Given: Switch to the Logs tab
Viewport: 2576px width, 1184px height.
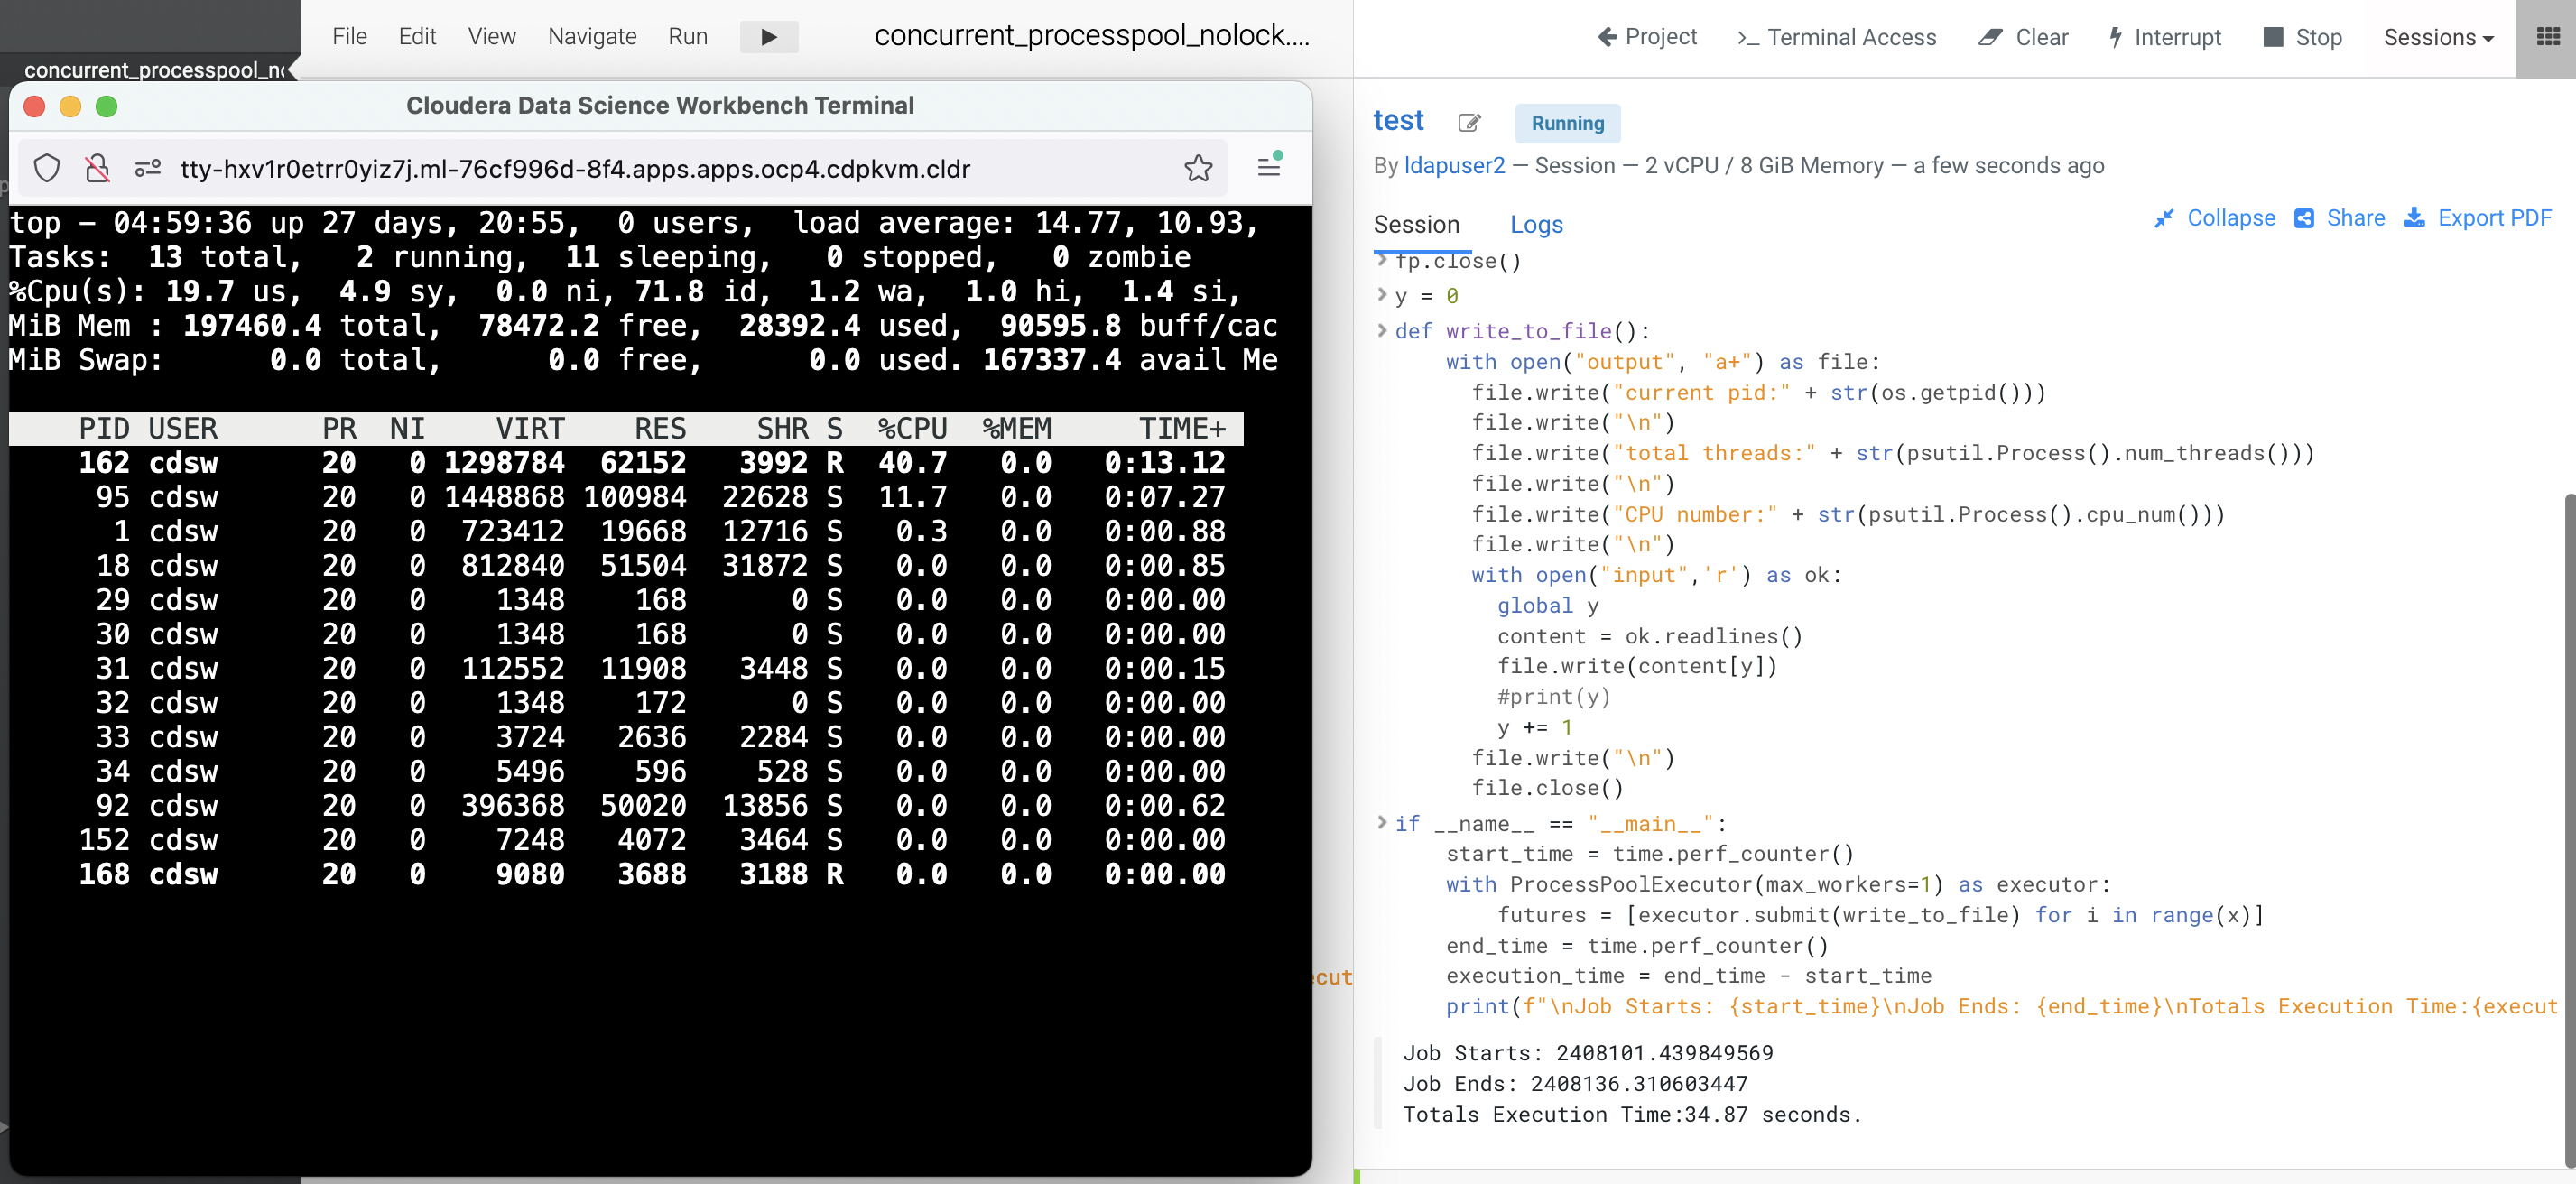Looking at the screenshot, I should [x=1535, y=224].
